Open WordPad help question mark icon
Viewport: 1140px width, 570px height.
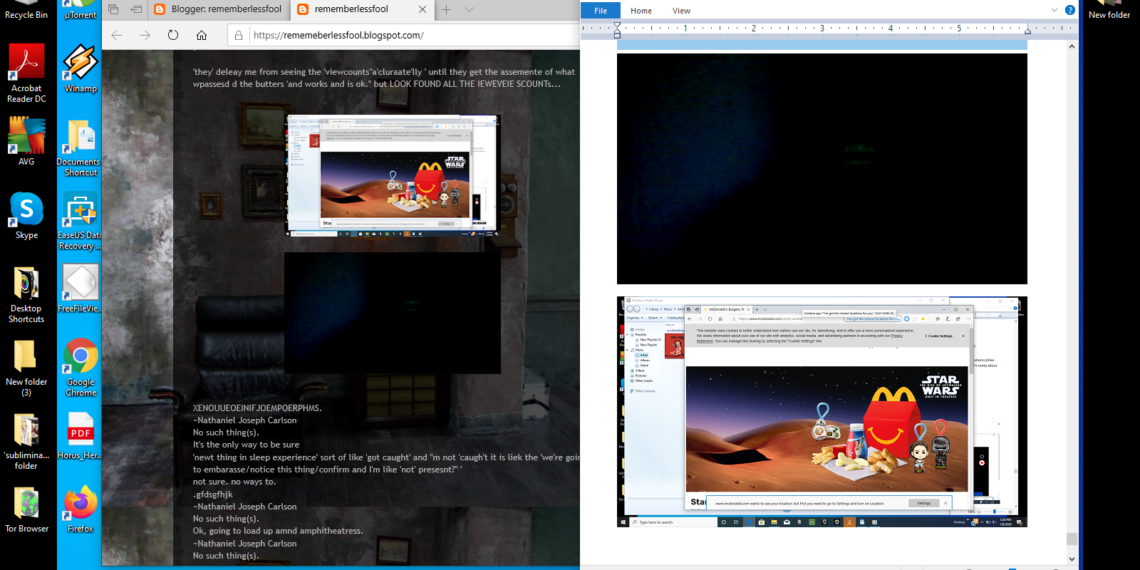(1069, 10)
